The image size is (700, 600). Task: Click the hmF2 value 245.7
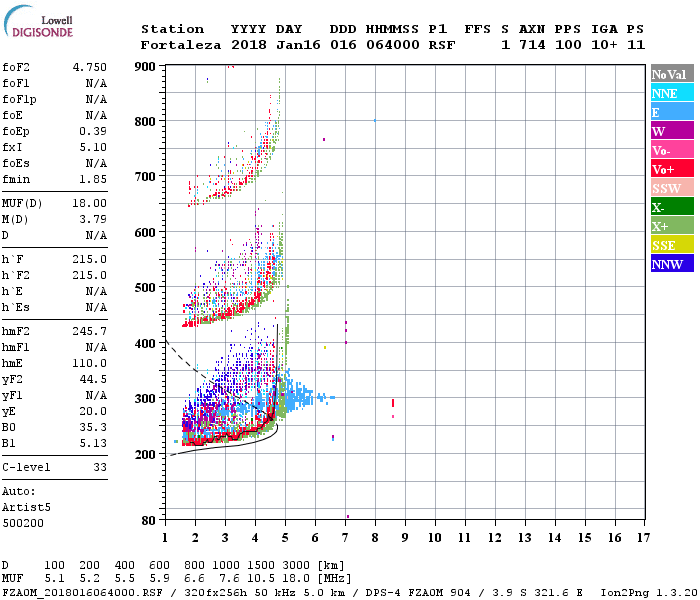click(90, 331)
